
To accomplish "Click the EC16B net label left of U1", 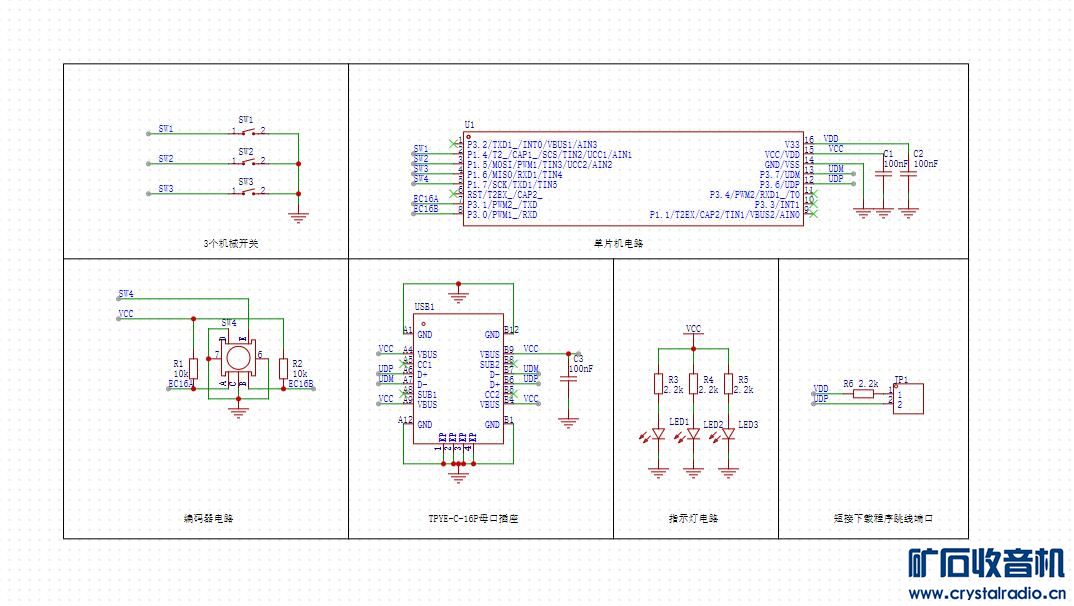I will pos(426,209).
